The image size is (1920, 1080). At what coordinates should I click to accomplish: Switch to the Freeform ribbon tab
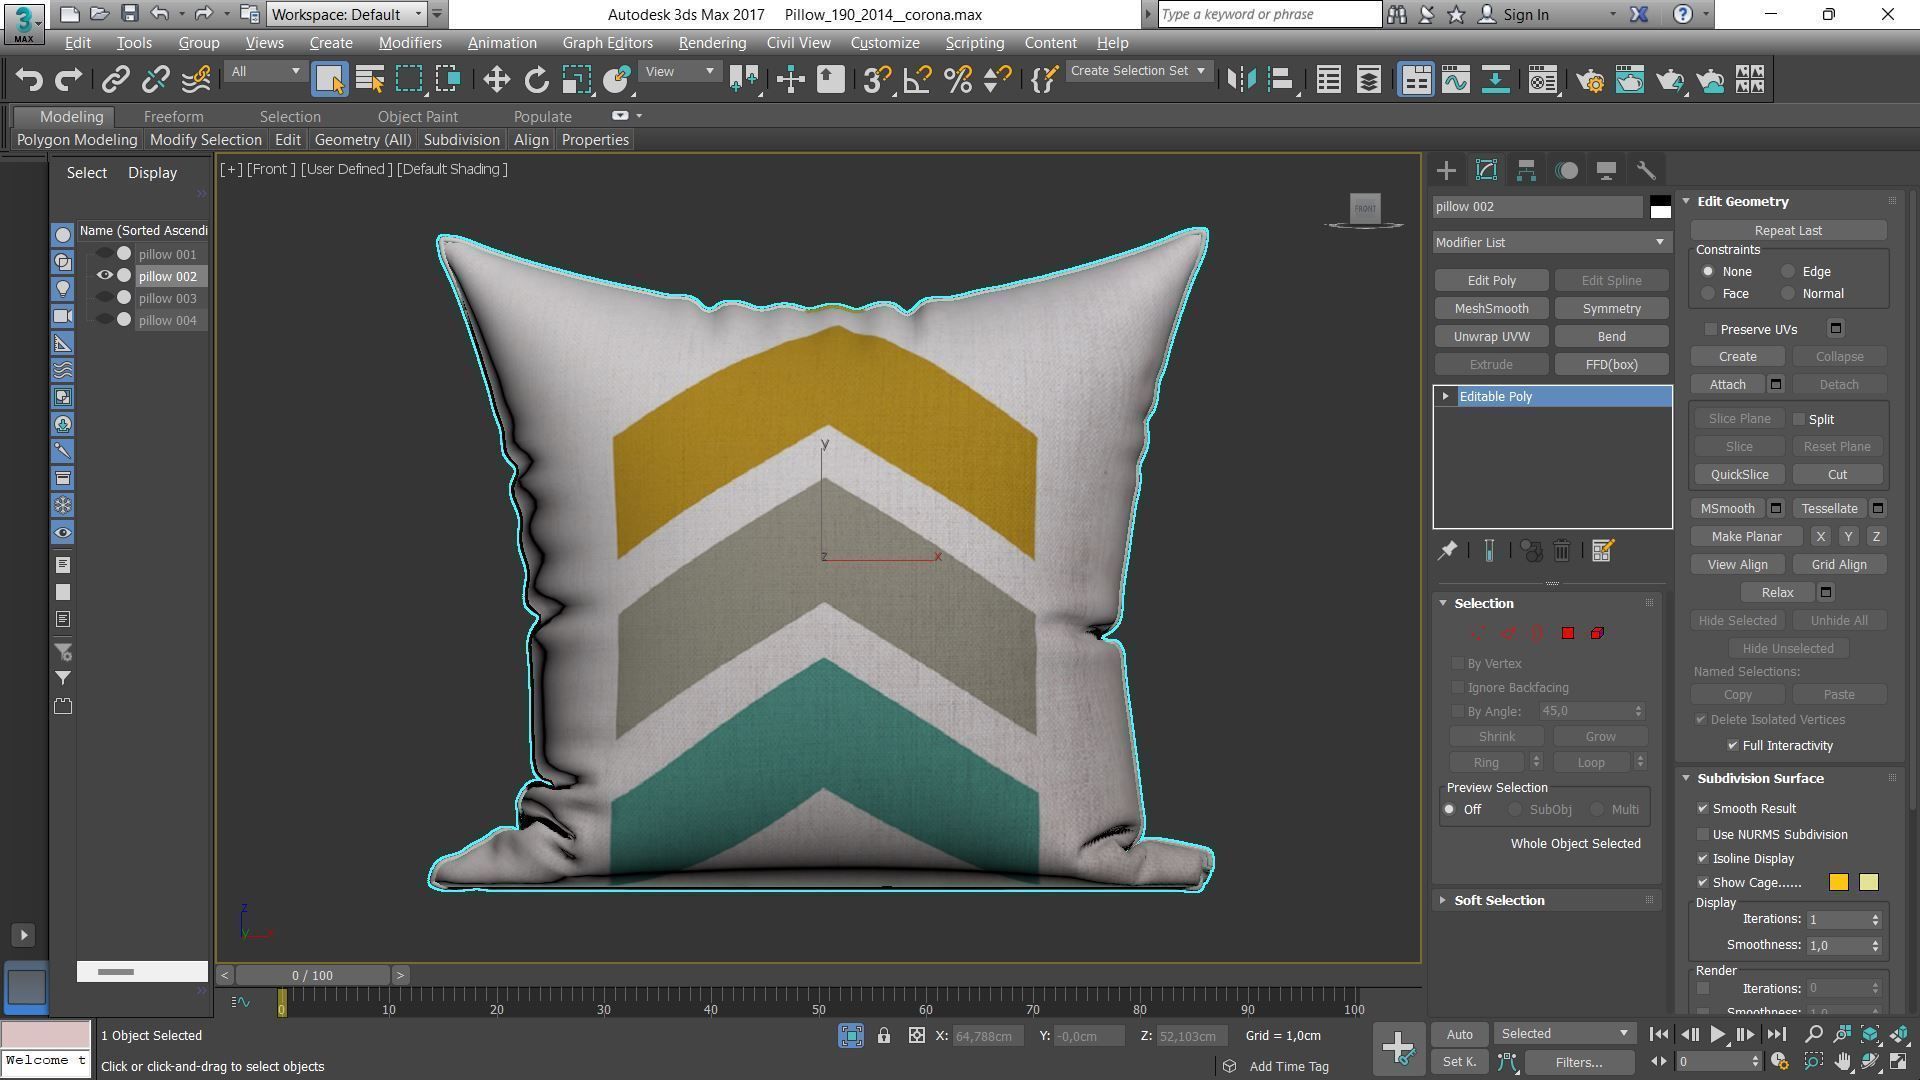tap(173, 117)
